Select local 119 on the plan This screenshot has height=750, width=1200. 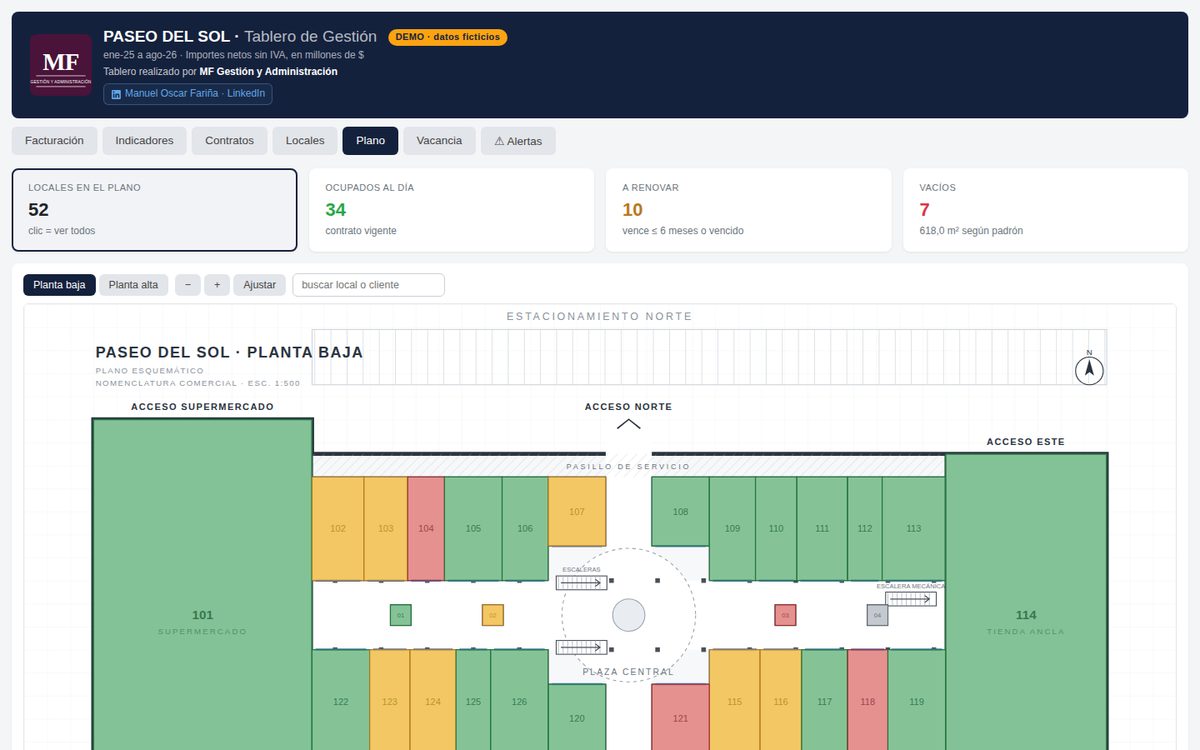tap(916, 700)
